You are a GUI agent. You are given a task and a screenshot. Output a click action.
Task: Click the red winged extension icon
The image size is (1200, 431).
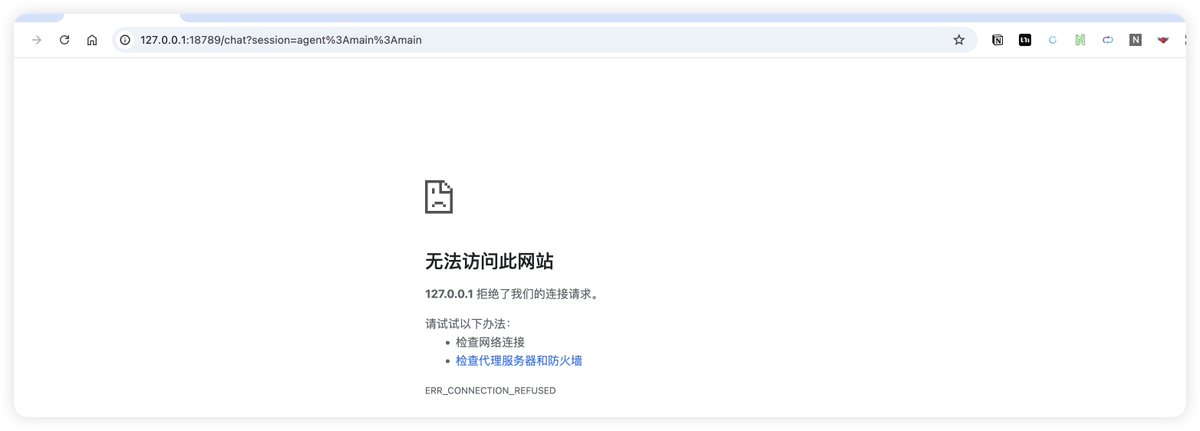[1163, 40]
